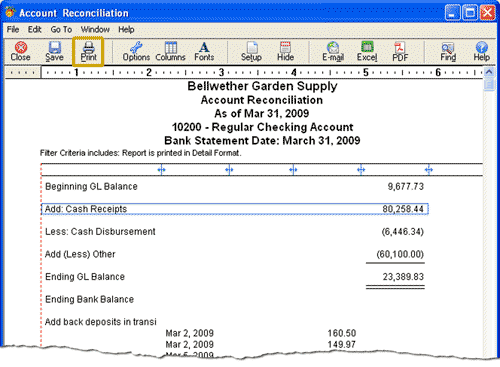Send report via E-mail icon
500x367 pixels.
pyautogui.click(x=333, y=52)
